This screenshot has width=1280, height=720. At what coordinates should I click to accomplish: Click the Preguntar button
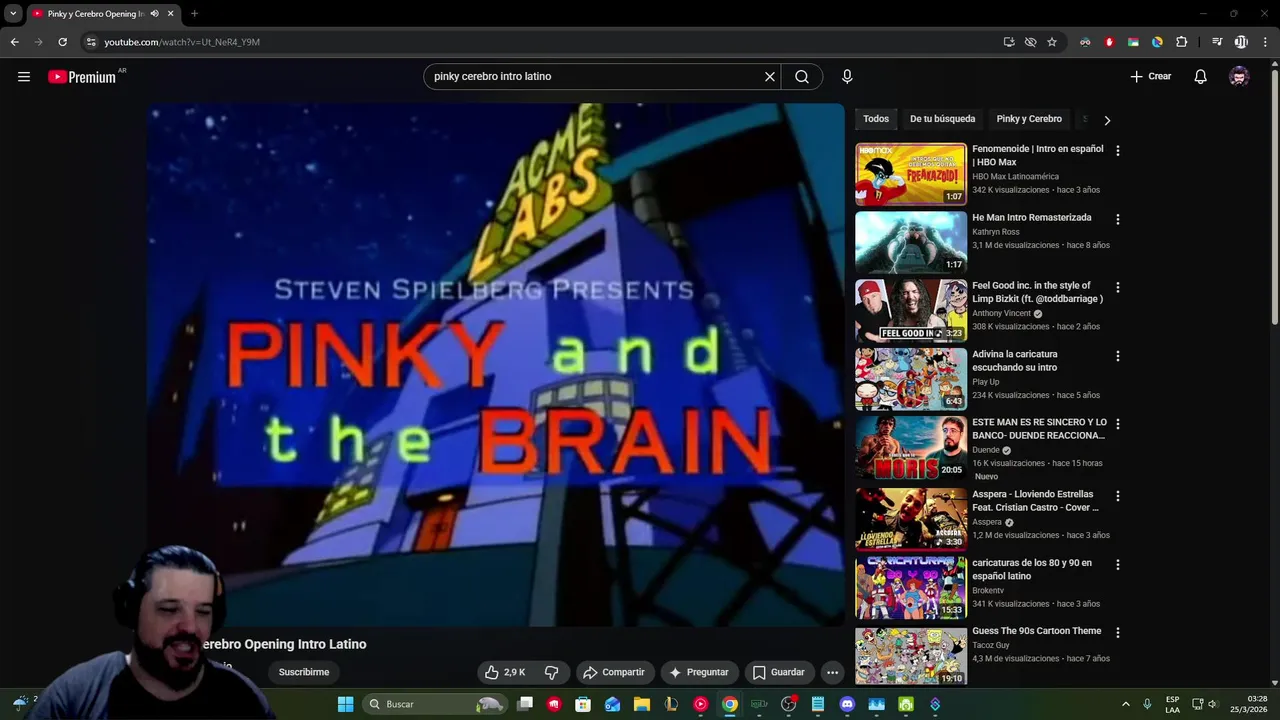pyautogui.click(x=699, y=672)
